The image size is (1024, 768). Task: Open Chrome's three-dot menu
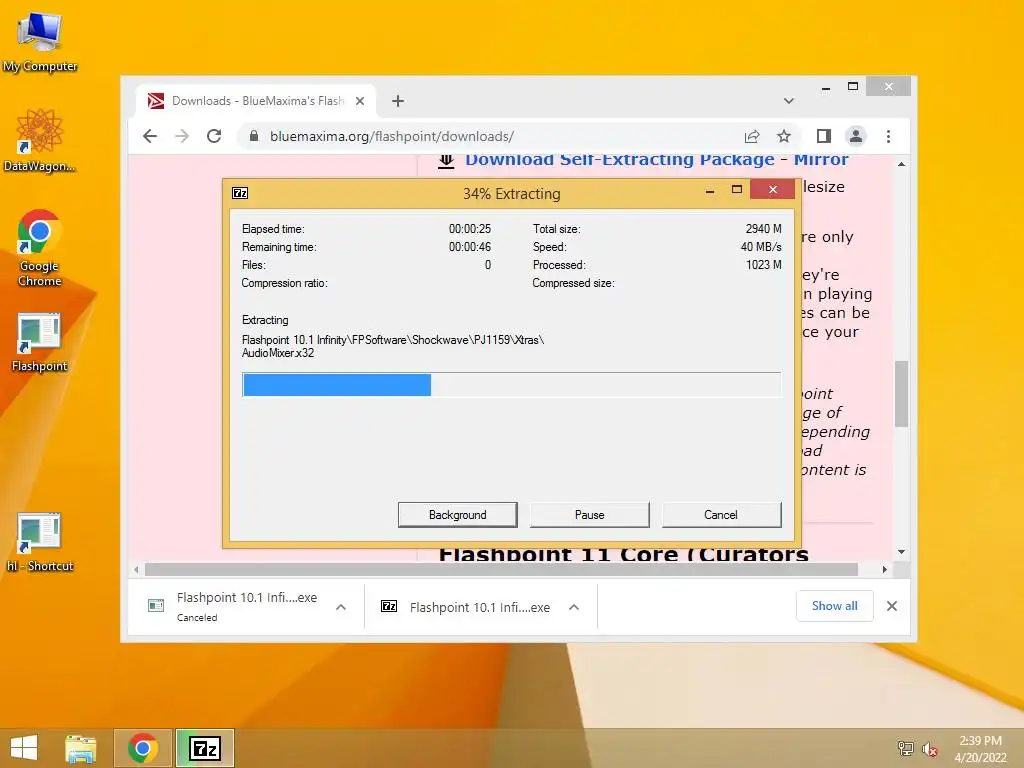888,136
